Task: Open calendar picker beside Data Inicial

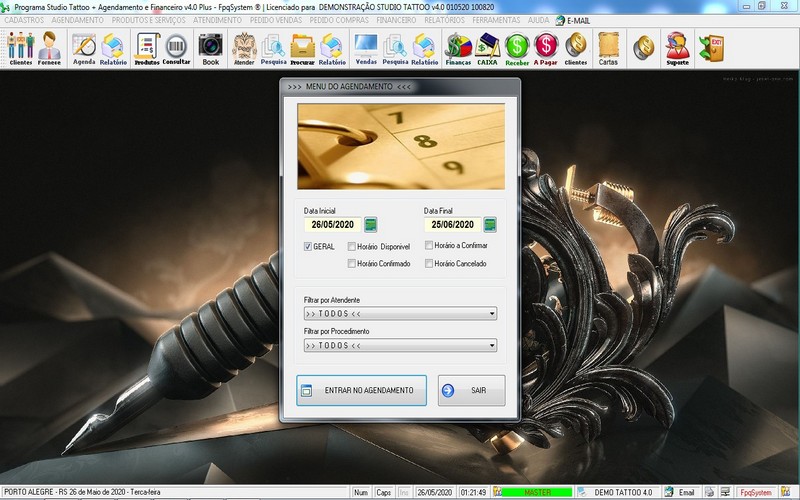Action: pyautogui.click(x=371, y=225)
